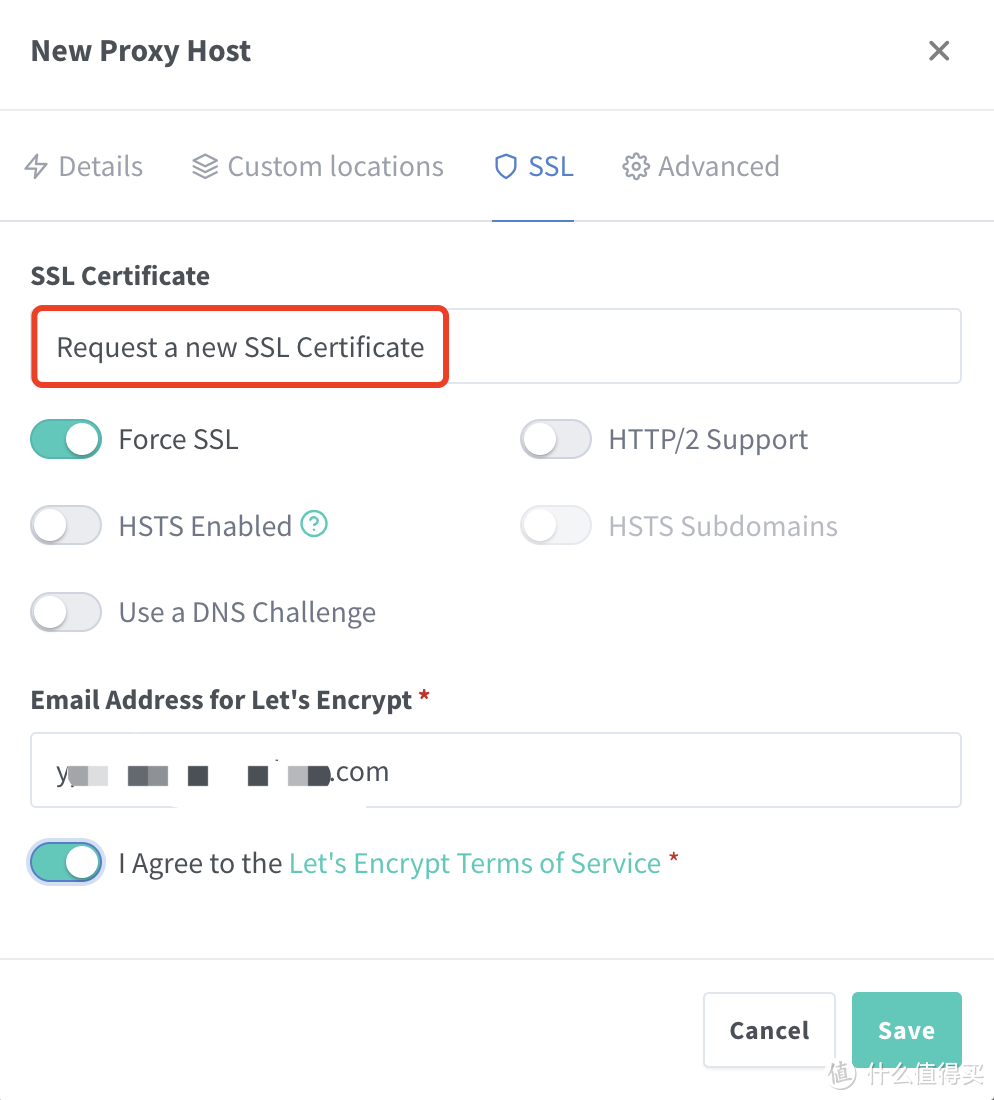The height and width of the screenshot is (1100, 994).
Task: Enable HTTP/2 Support switch
Action: (x=556, y=439)
